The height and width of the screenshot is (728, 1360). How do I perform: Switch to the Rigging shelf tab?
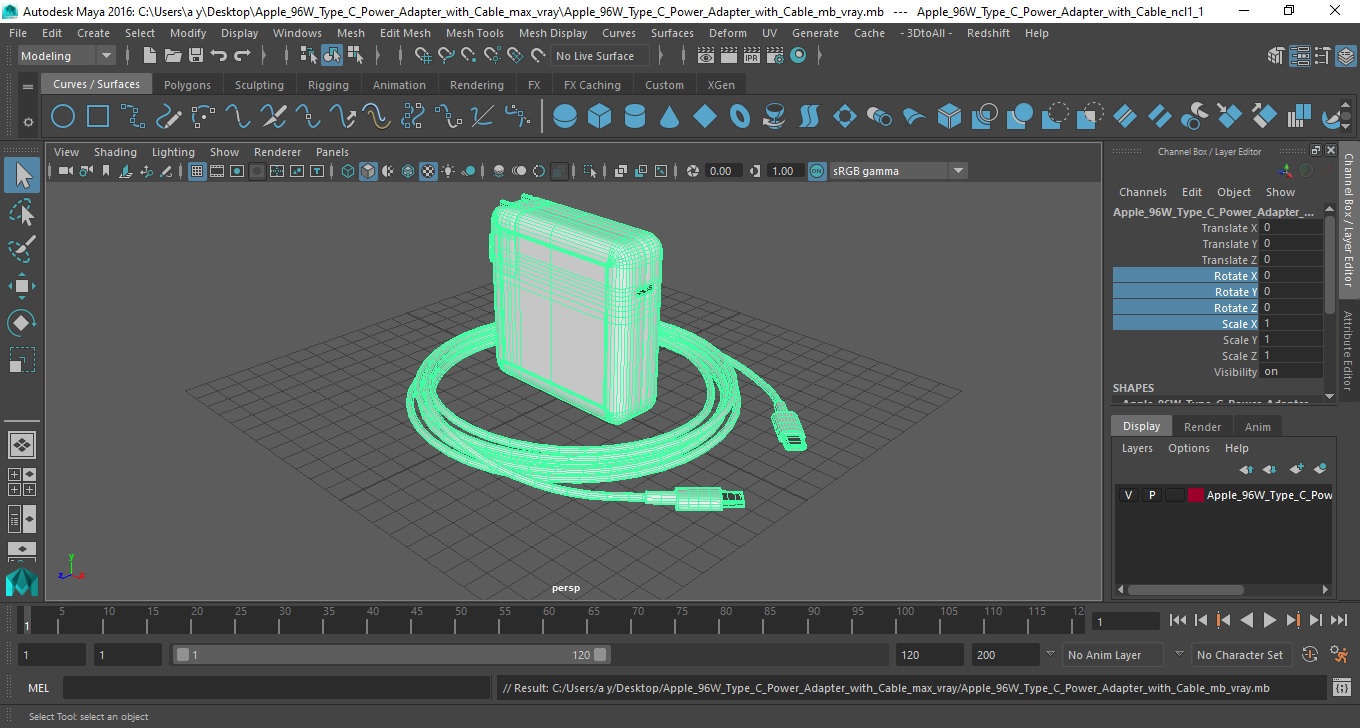click(328, 85)
